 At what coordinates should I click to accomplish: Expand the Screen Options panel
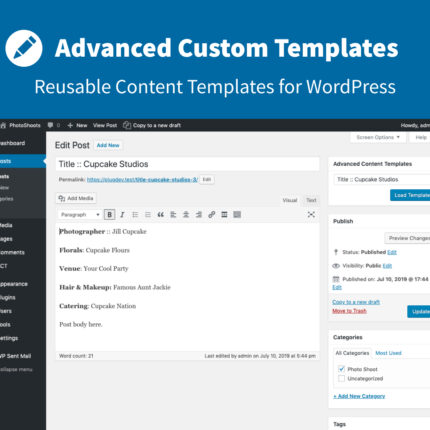(378, 137)
